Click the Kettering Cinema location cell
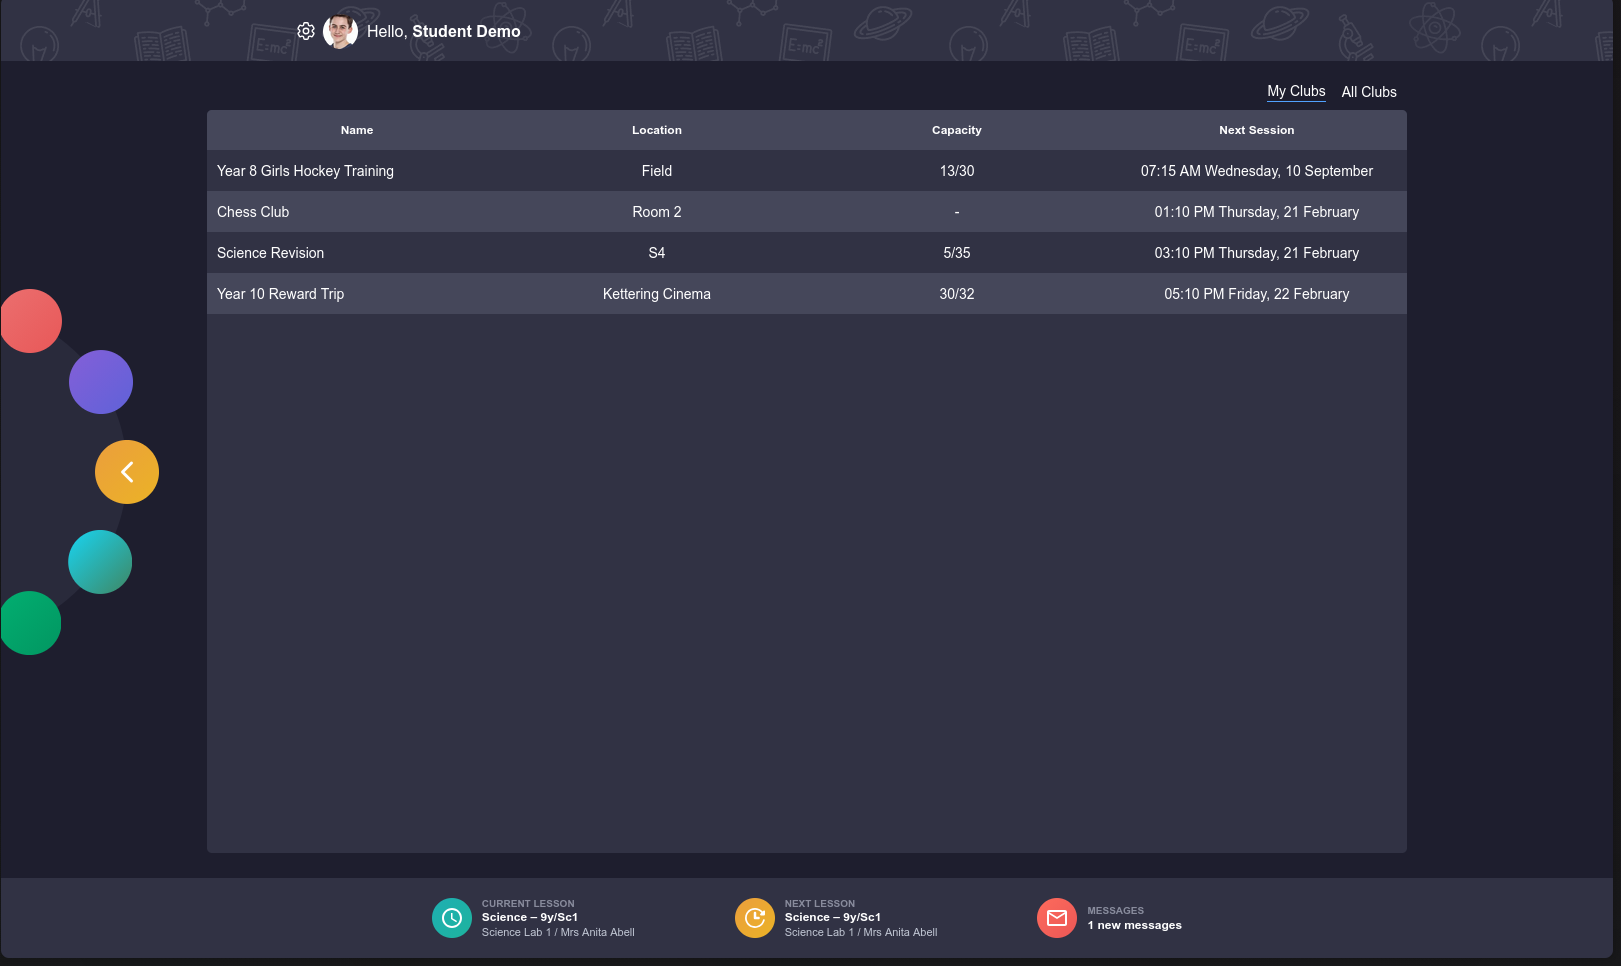 657,294
